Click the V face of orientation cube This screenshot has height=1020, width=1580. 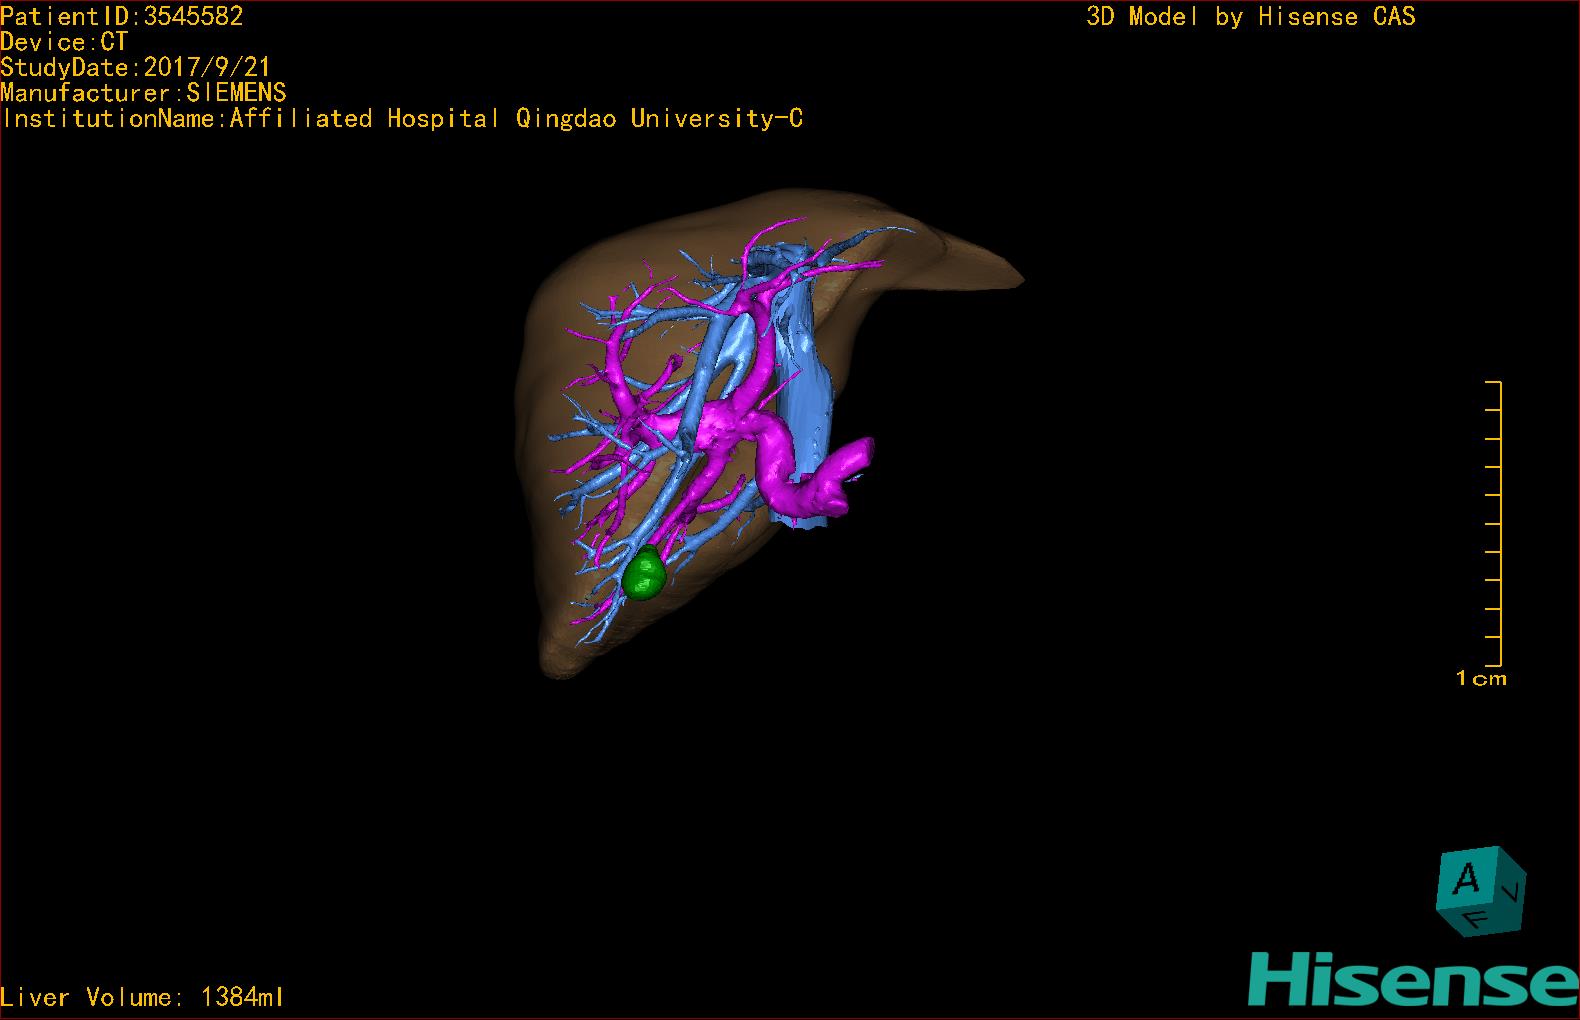tap(1513, 890)
